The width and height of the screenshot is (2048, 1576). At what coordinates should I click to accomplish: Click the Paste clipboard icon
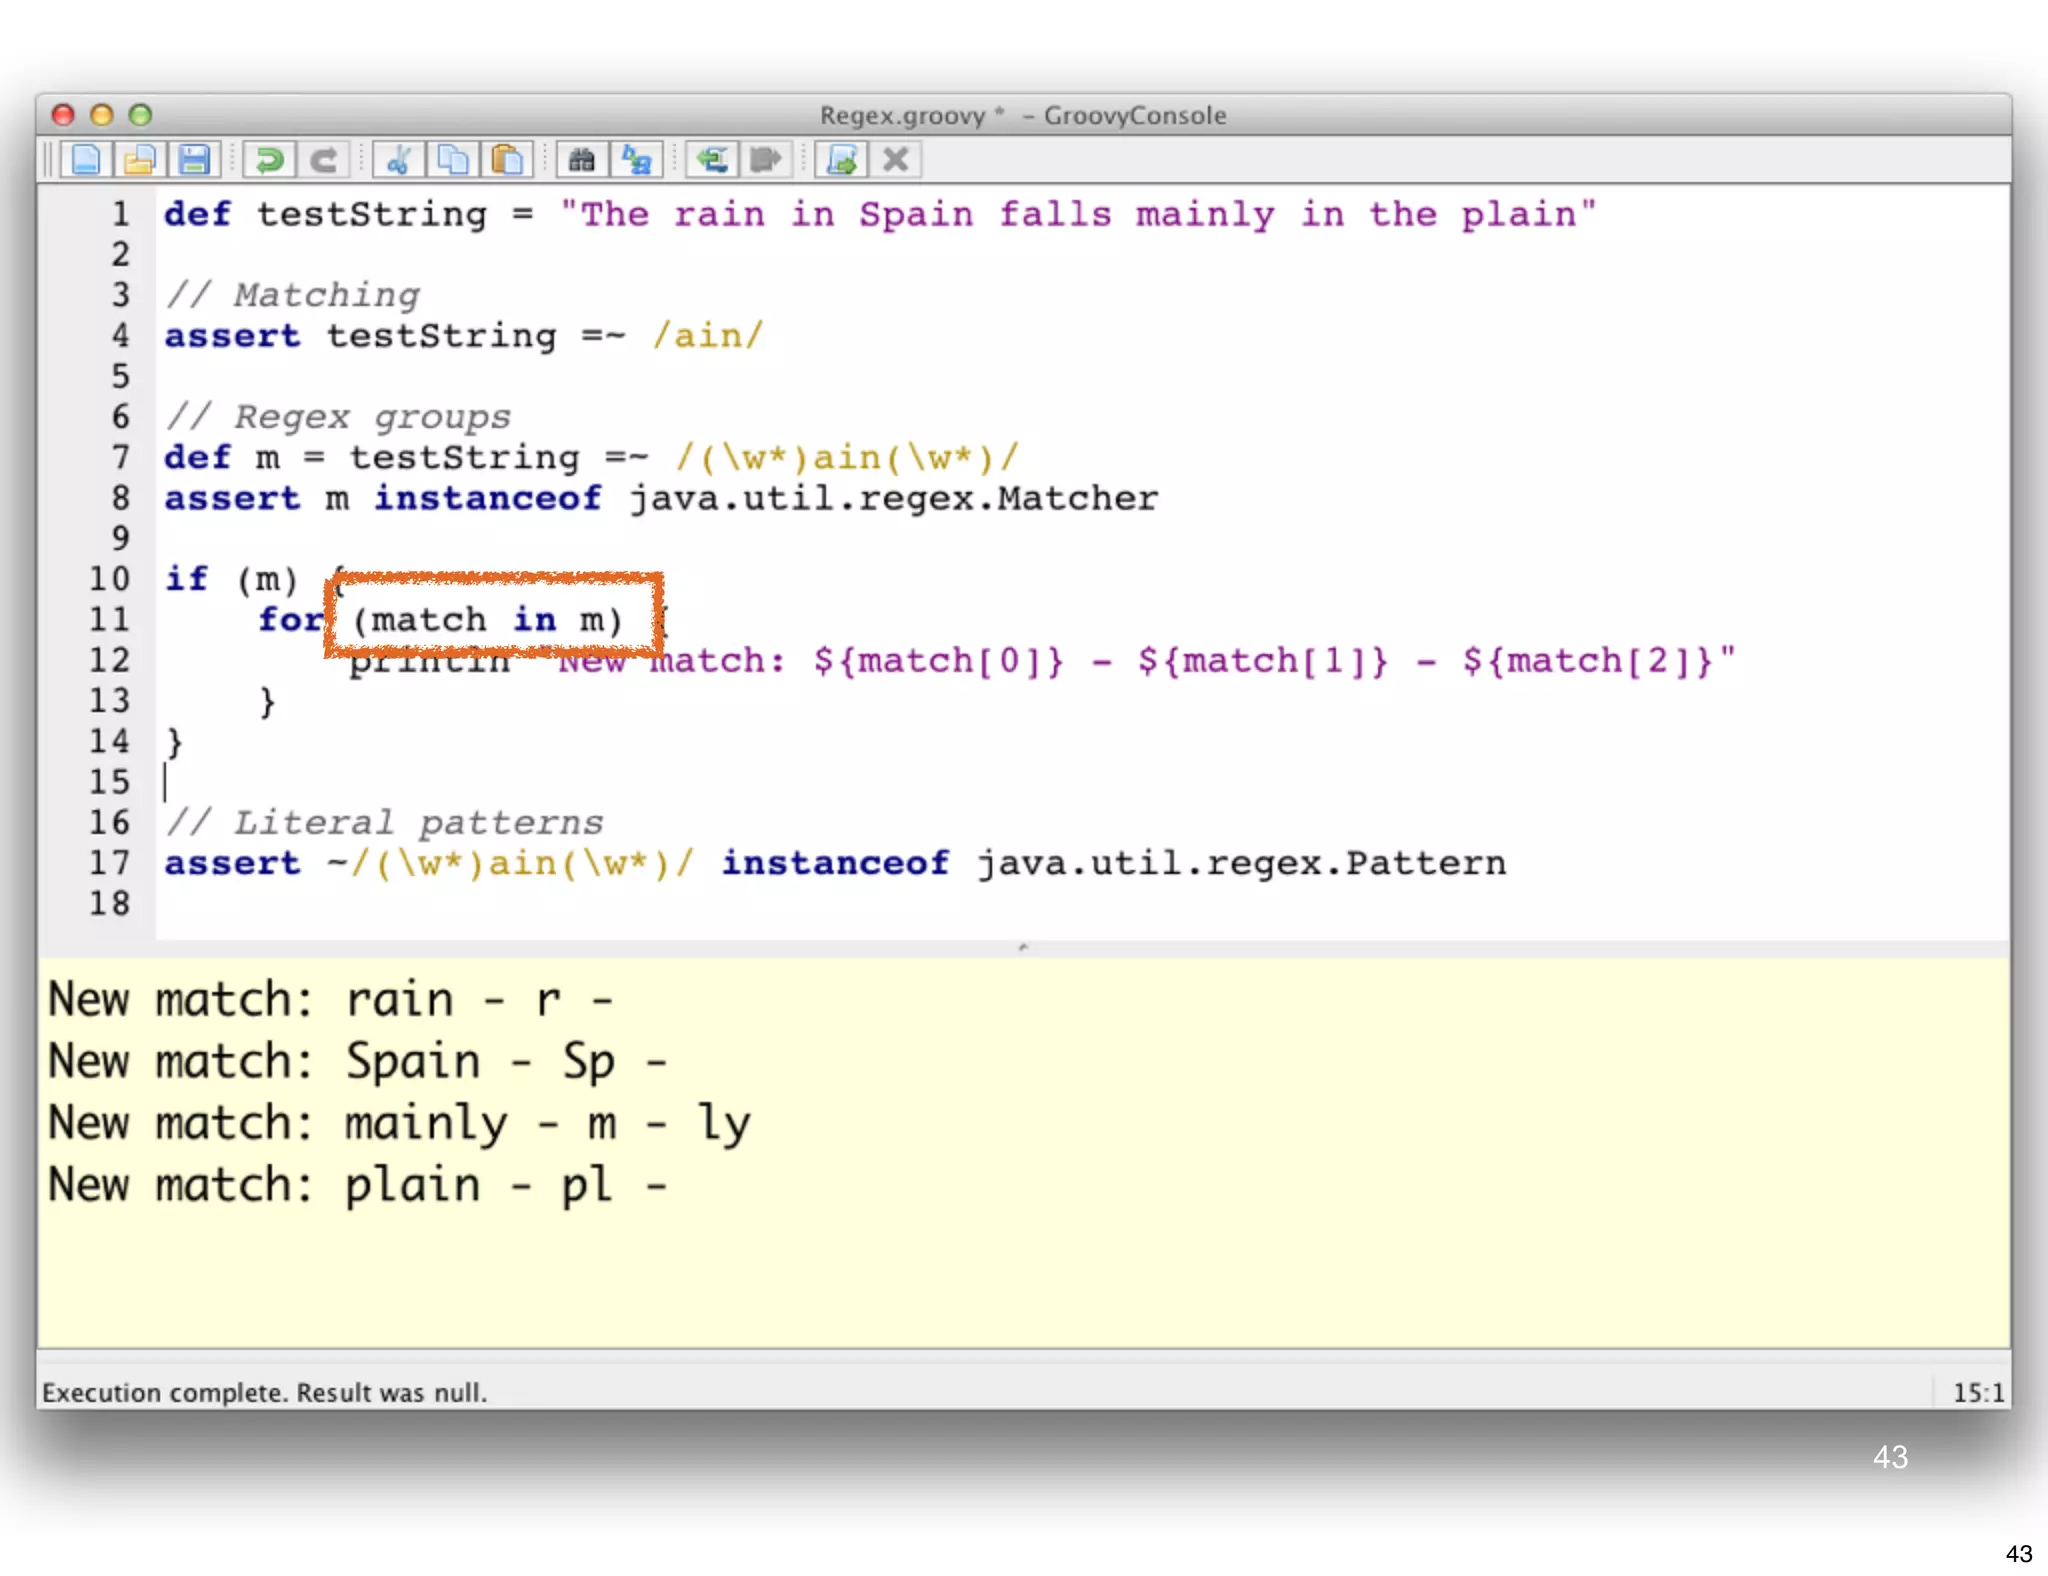click(507, 160)
